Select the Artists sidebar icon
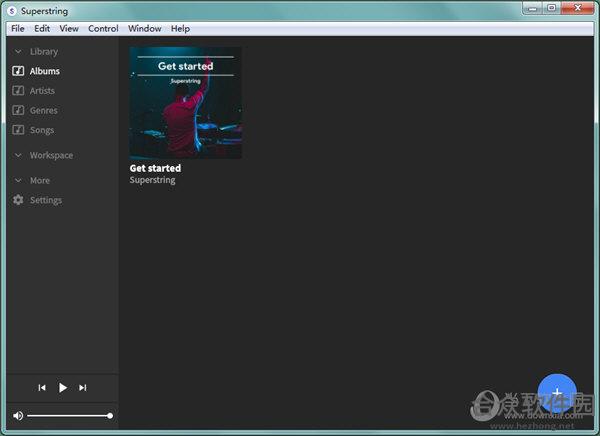600x436 pixels. pyautogui.click(x=18, y=91)
